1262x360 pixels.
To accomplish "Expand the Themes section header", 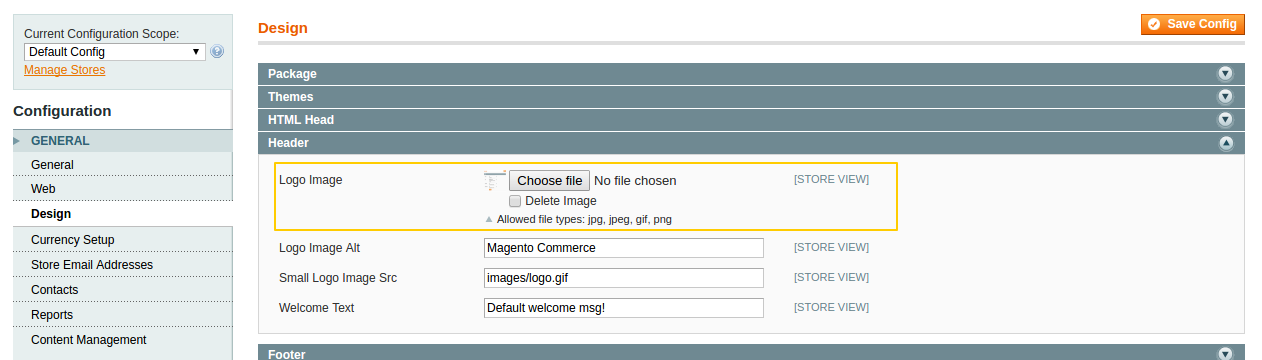I will point(751,97).
